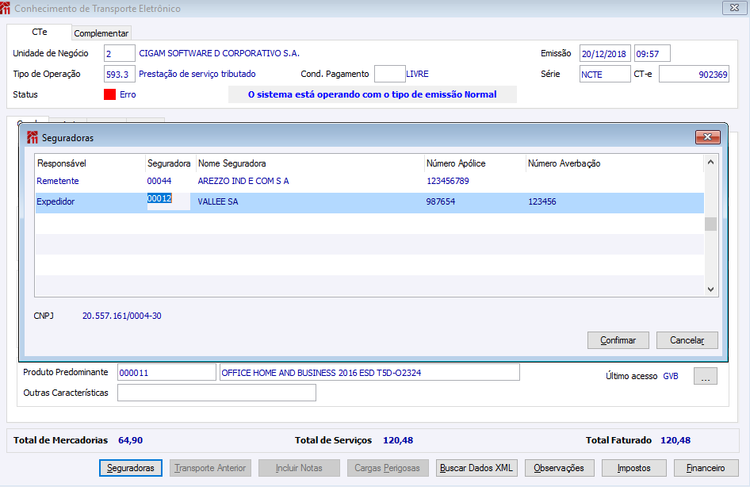Viewport: 750px width, 487px height.
Task: Open the Observações button
Action: pyautogui.click(x=559, y=468)
